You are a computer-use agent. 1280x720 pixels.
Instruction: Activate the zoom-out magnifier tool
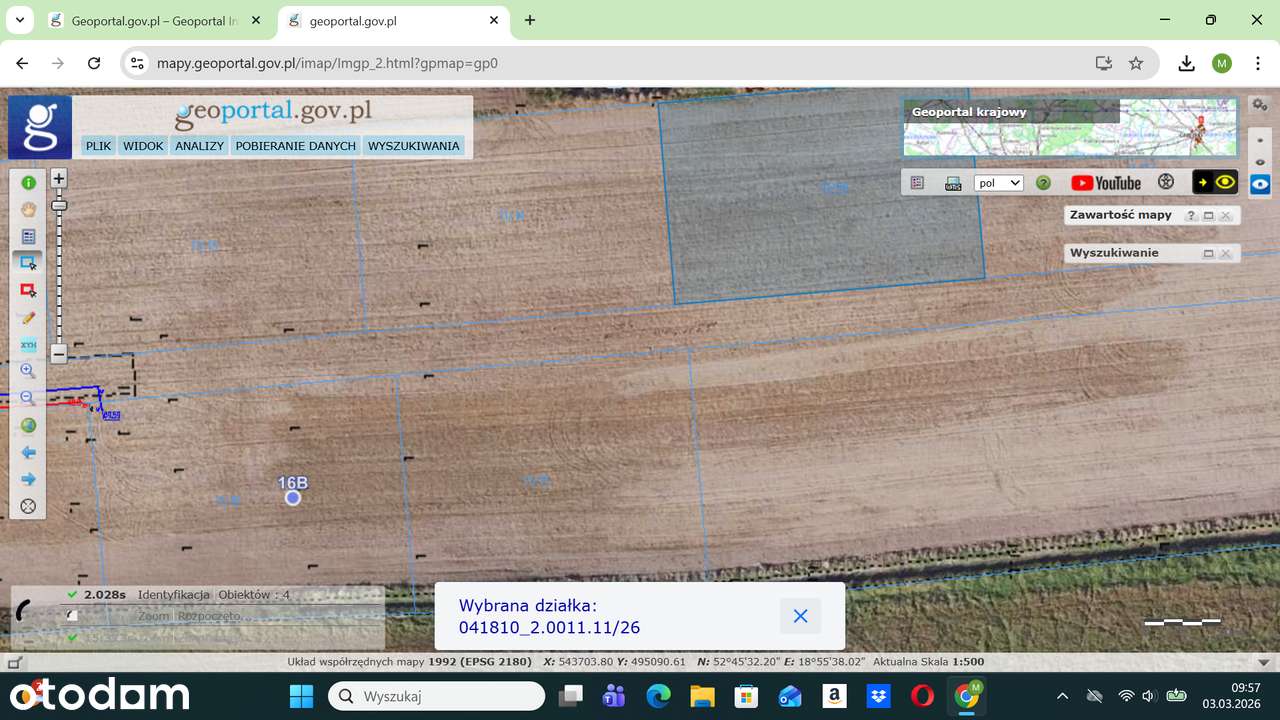[x=28, y=398]
